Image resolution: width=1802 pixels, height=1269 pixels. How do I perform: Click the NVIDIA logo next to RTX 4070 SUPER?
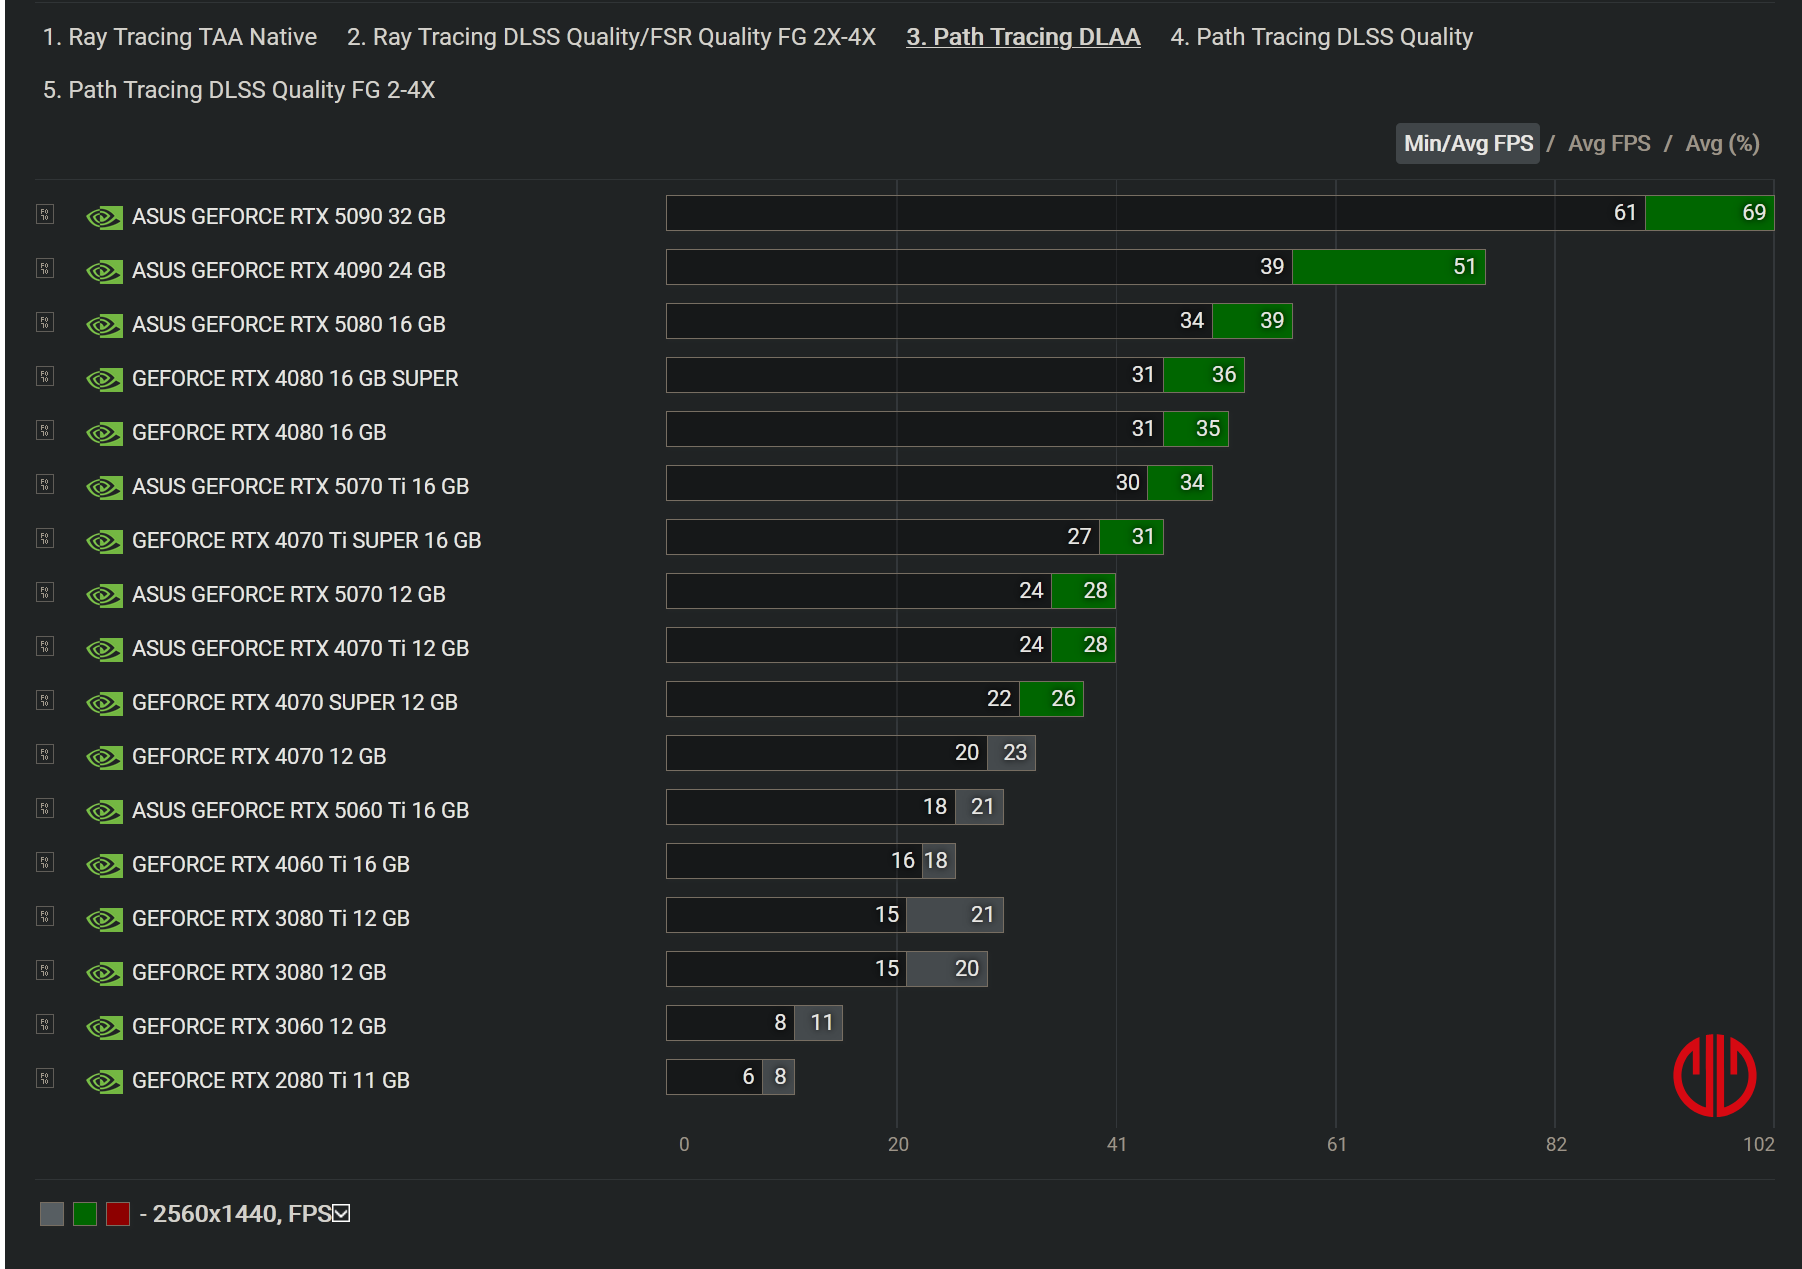point(104,703)
